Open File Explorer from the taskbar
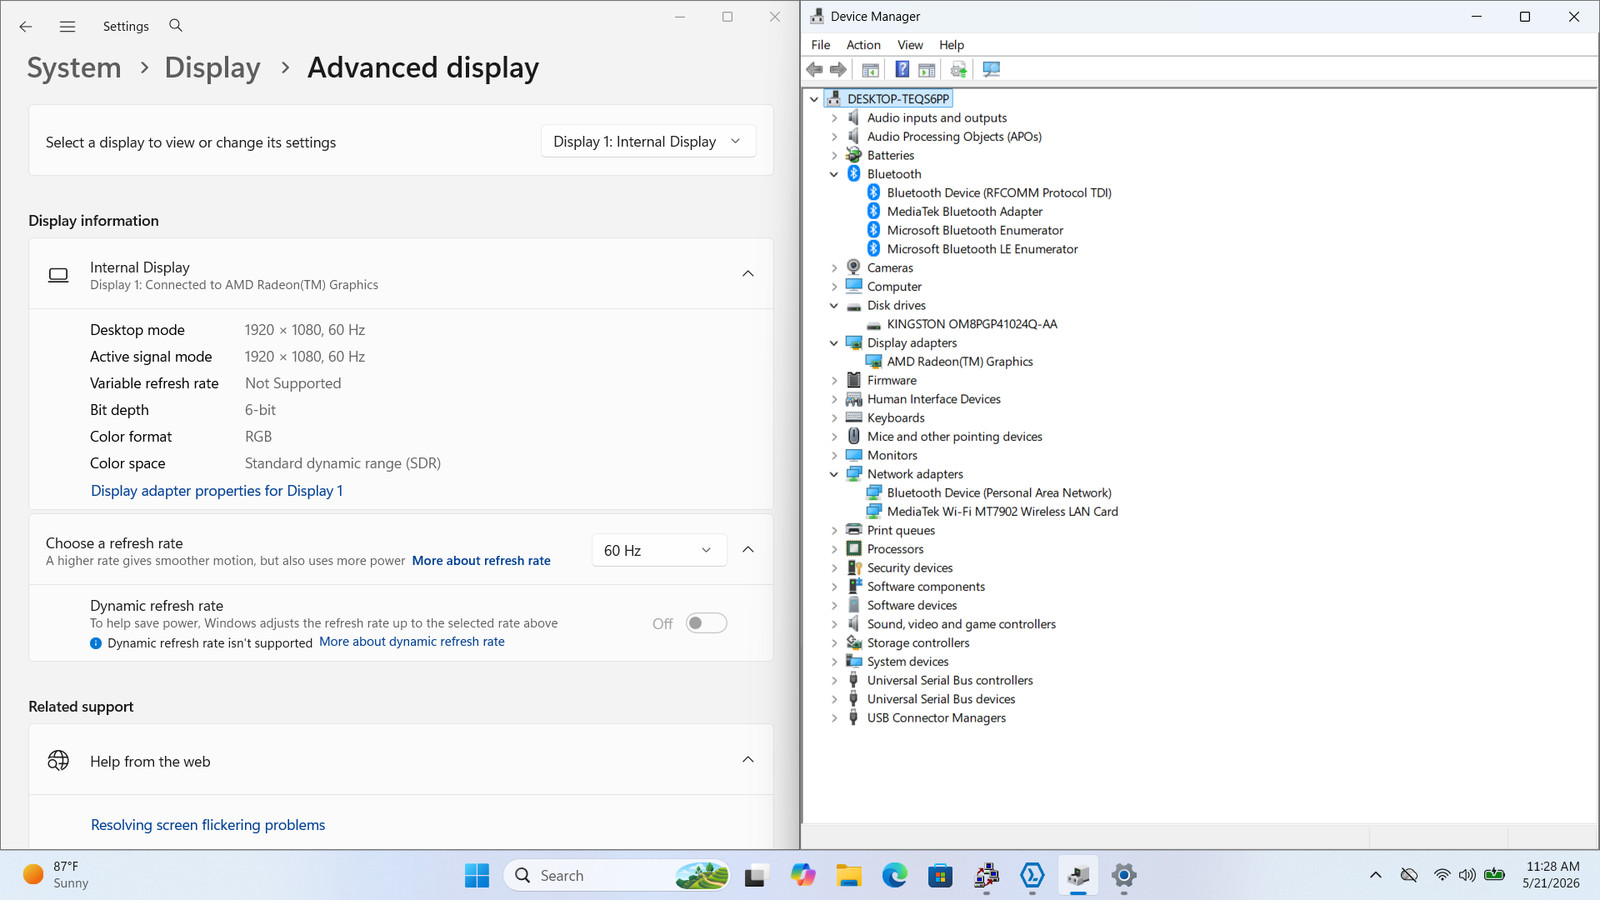 pos(849,876)
